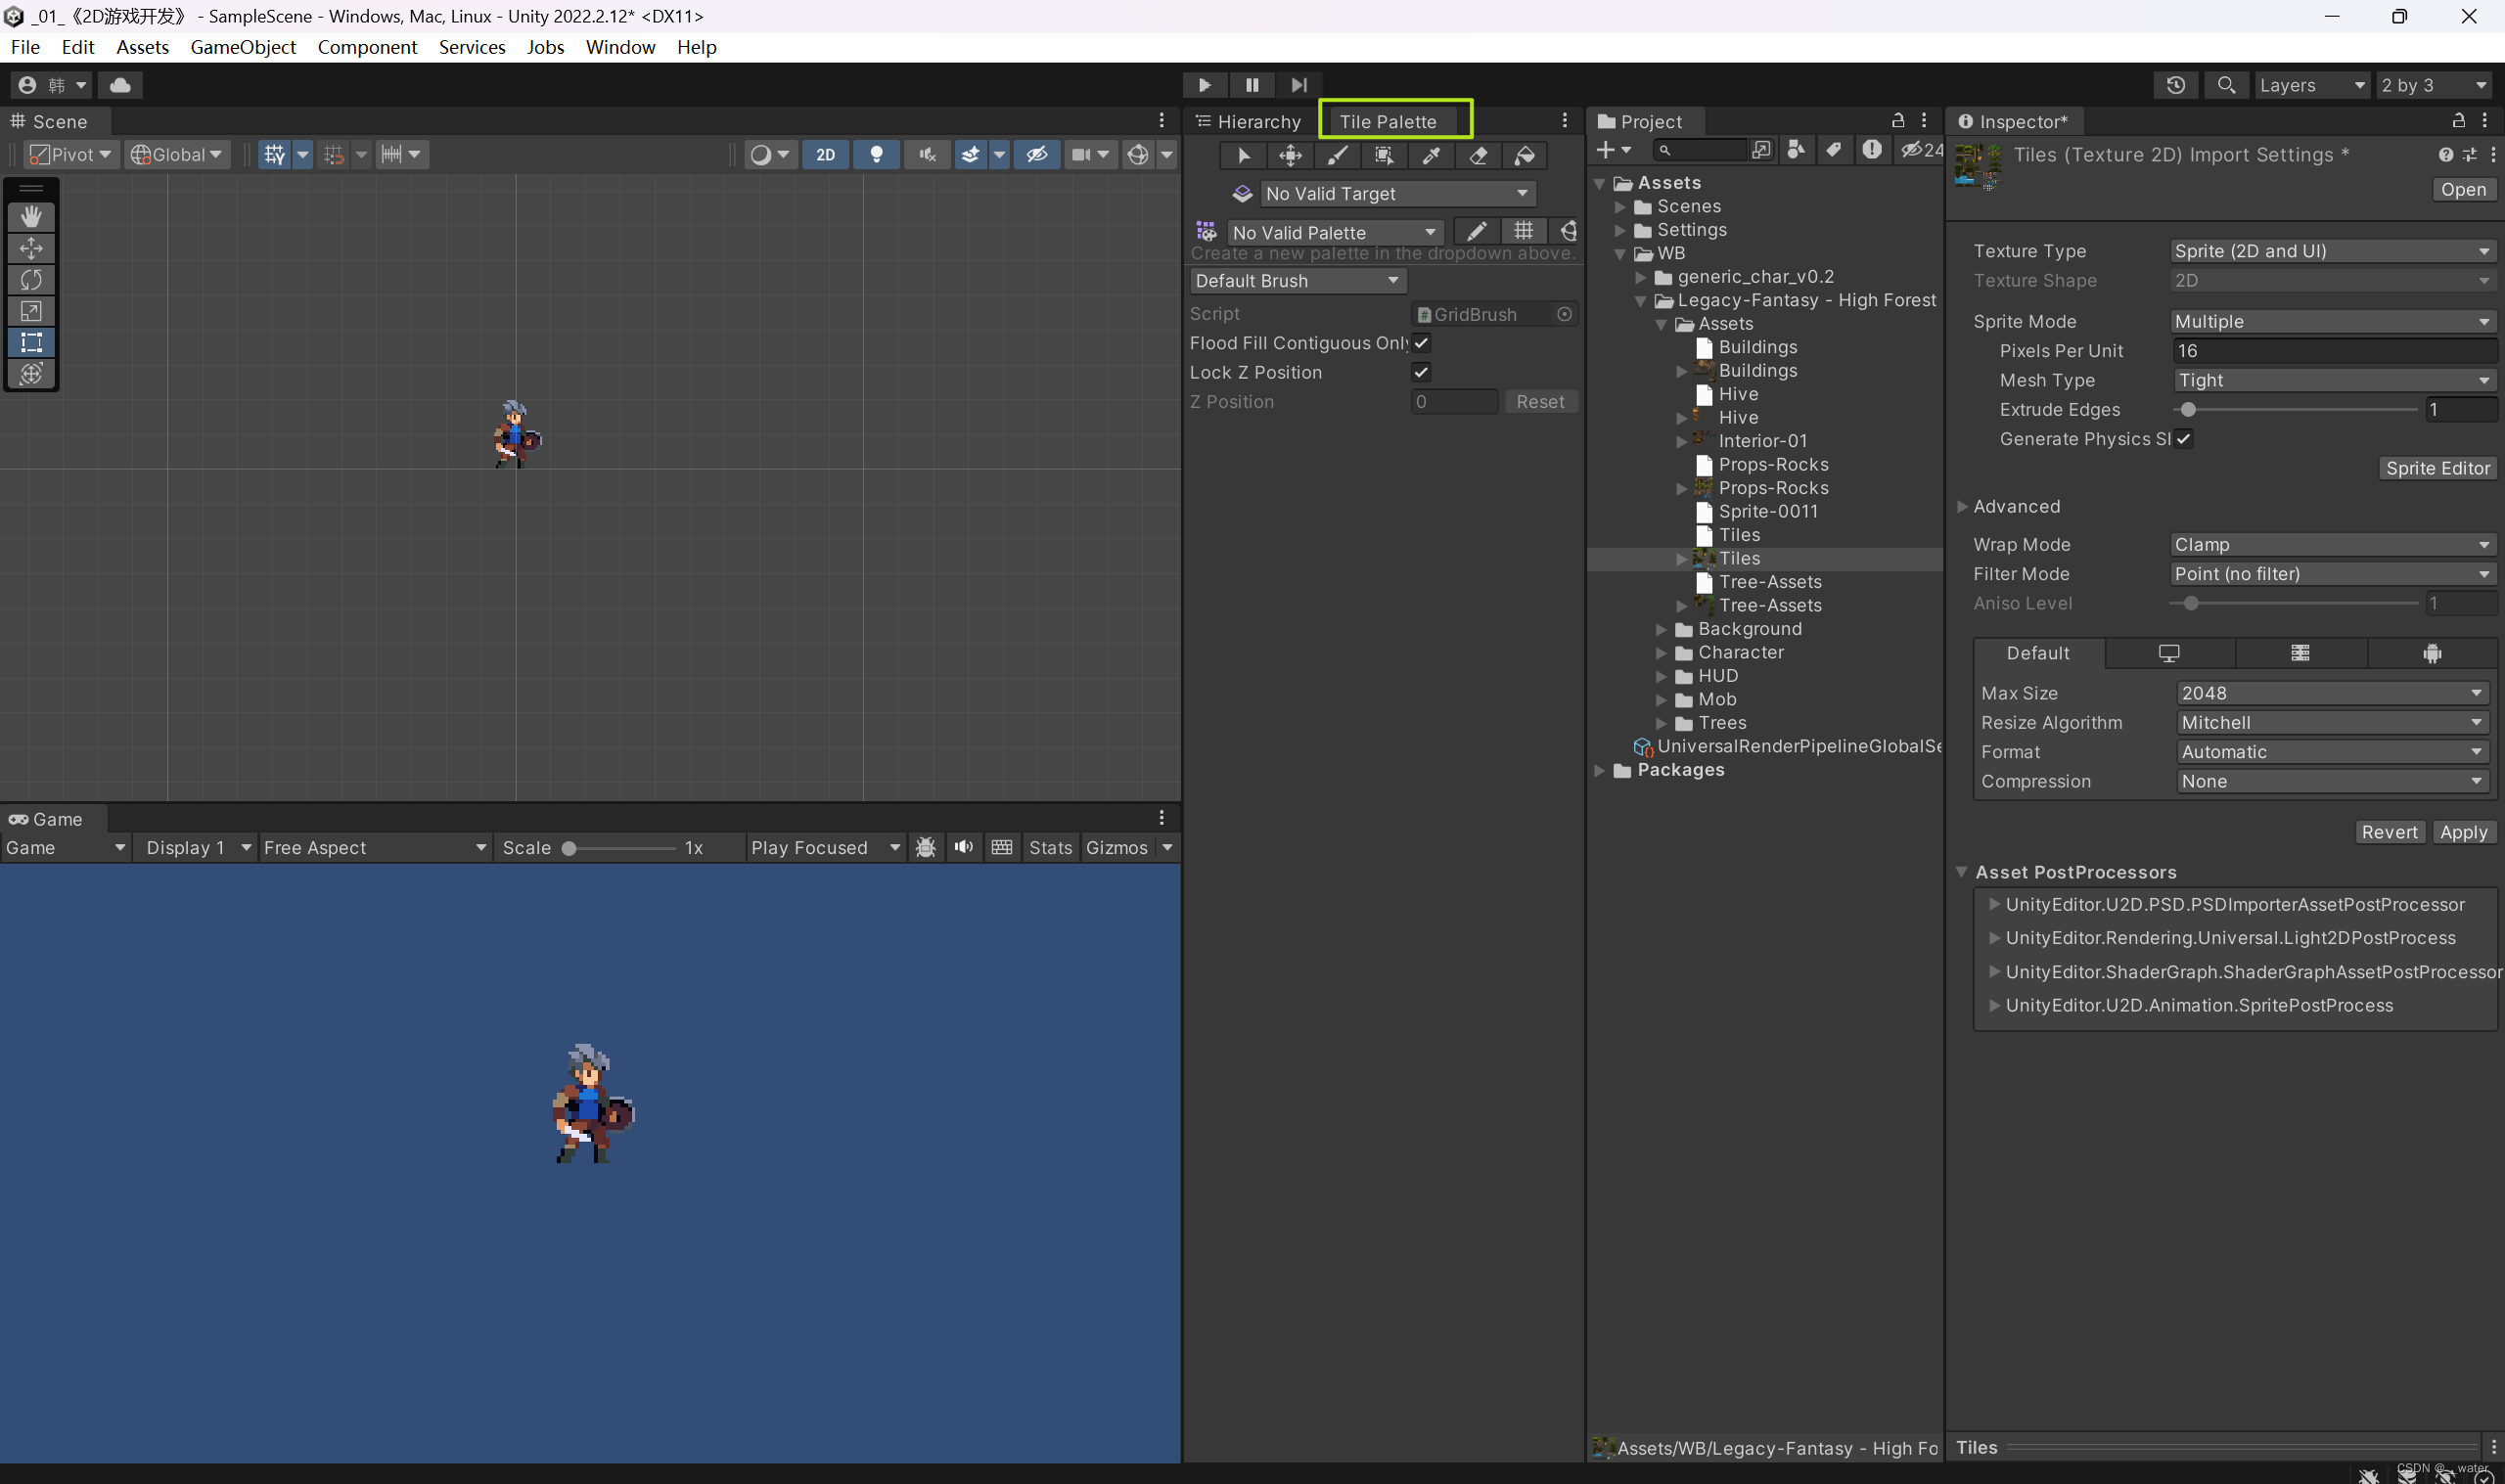Select the Rect Transform tool

coord(31,343)
